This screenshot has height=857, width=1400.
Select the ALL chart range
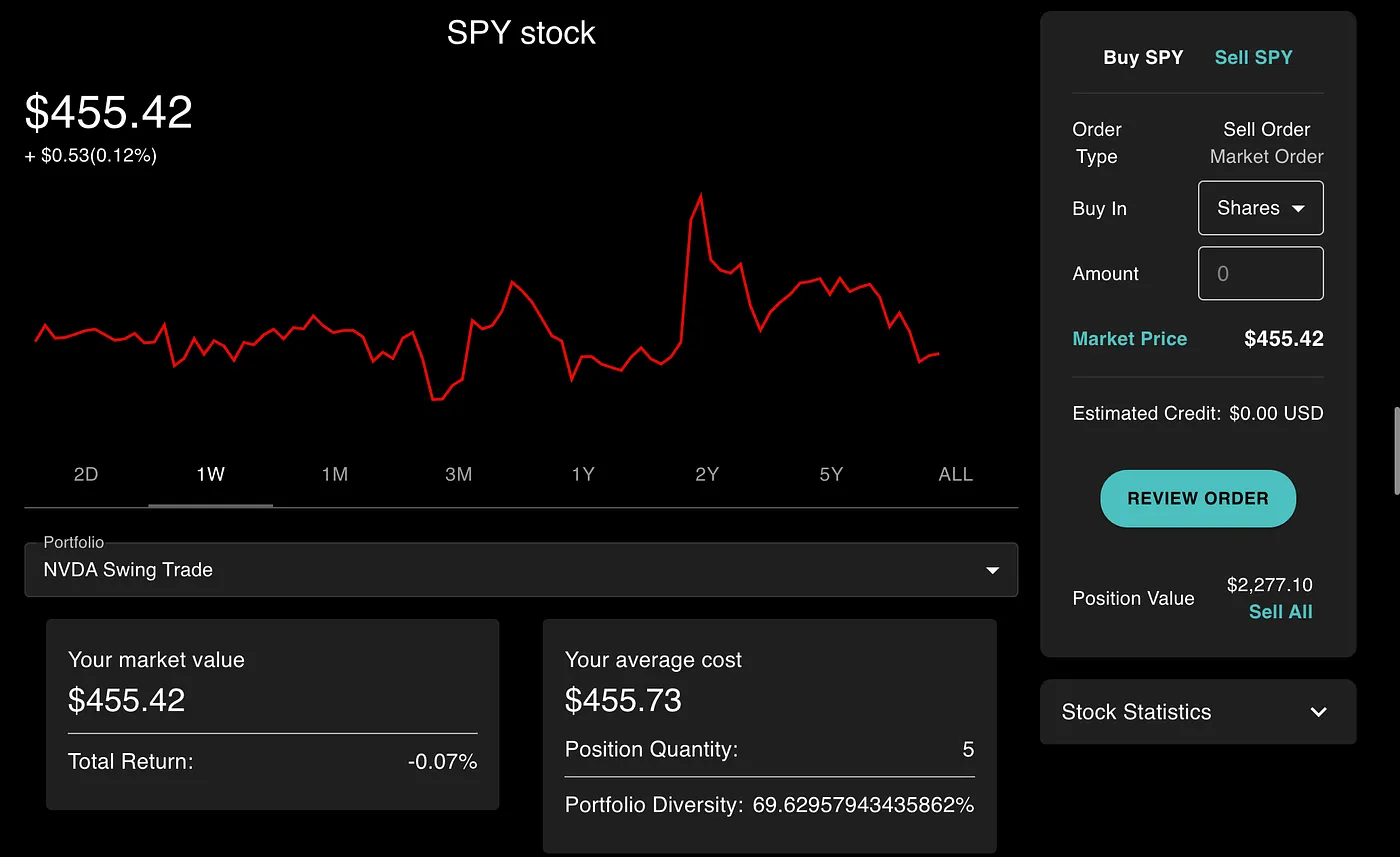(956, 474)
